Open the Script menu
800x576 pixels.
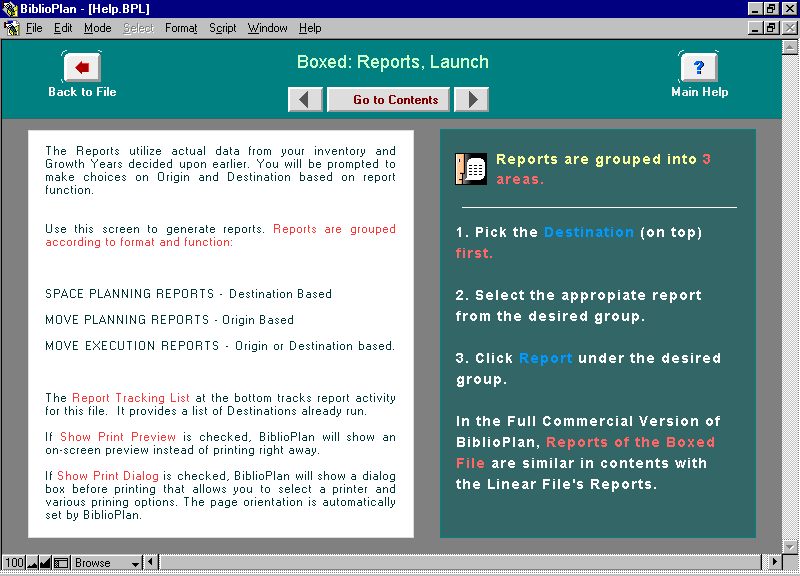click(222, 28)
